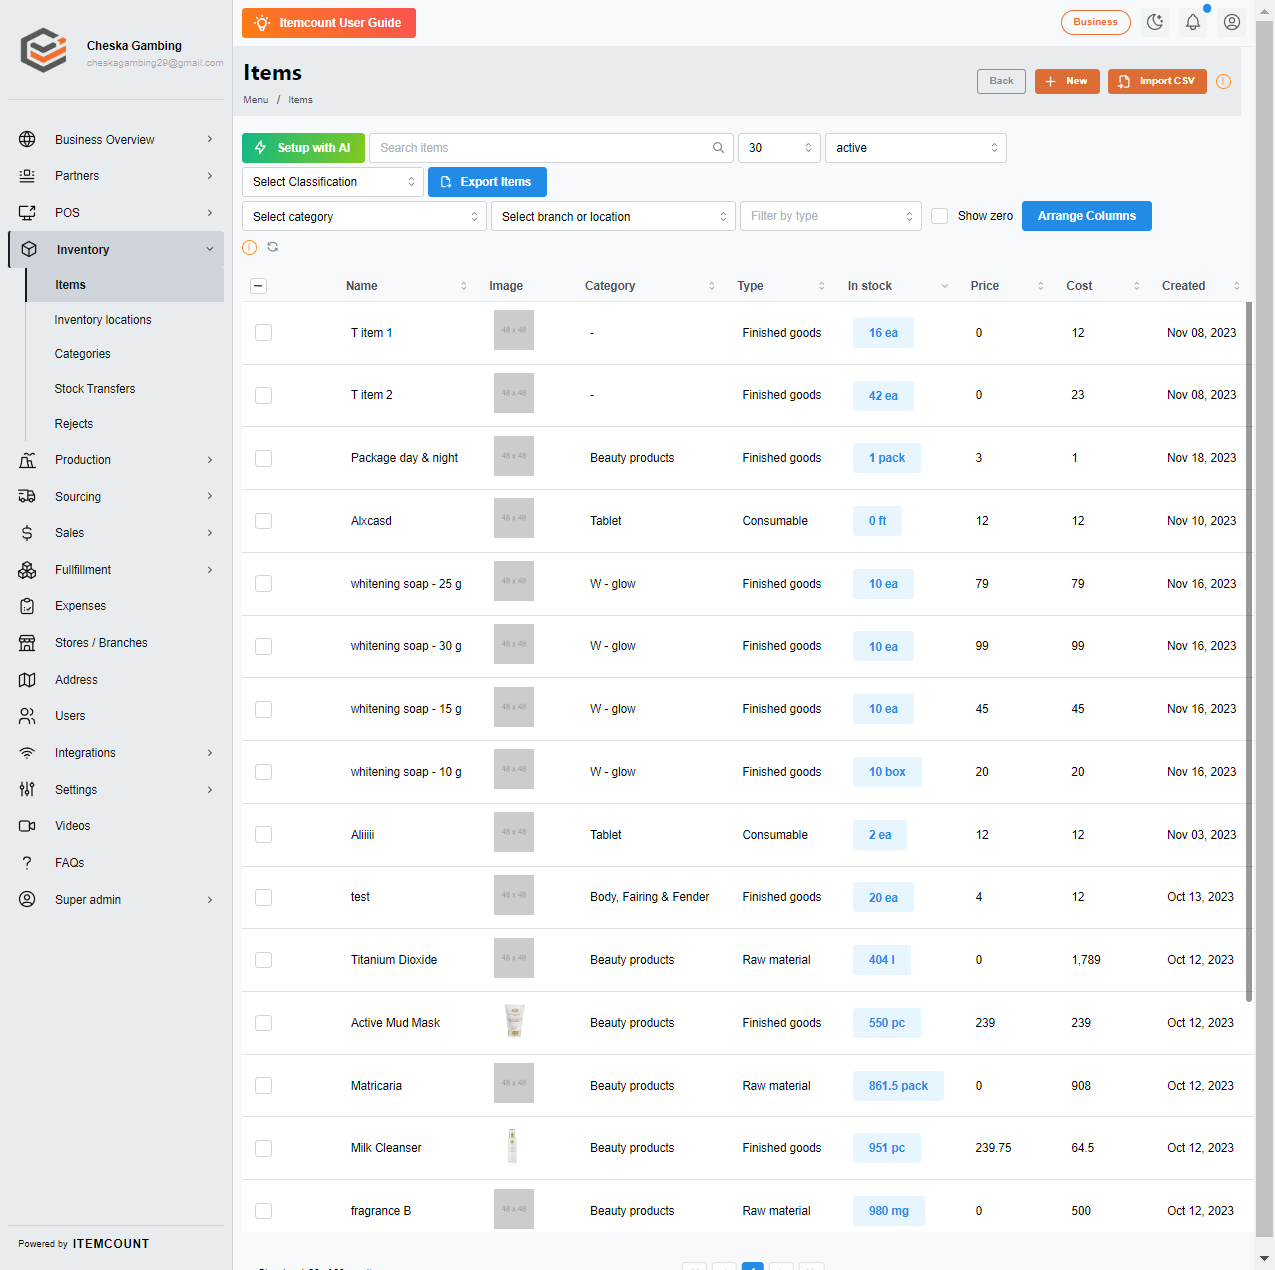
Task: Click the Sourcing truck icon
Action: (x=27, y=496)
